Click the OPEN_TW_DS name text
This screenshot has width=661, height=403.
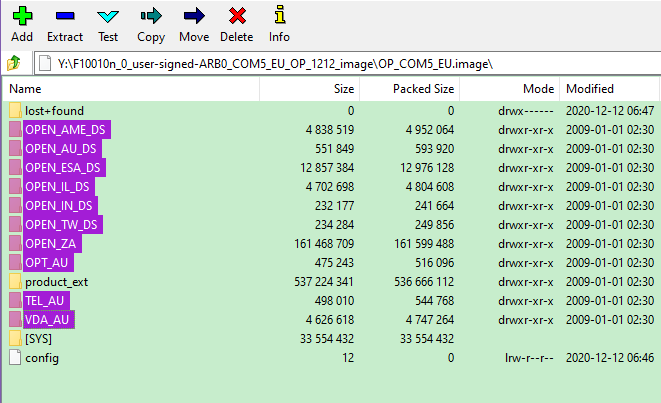[61, 225]
